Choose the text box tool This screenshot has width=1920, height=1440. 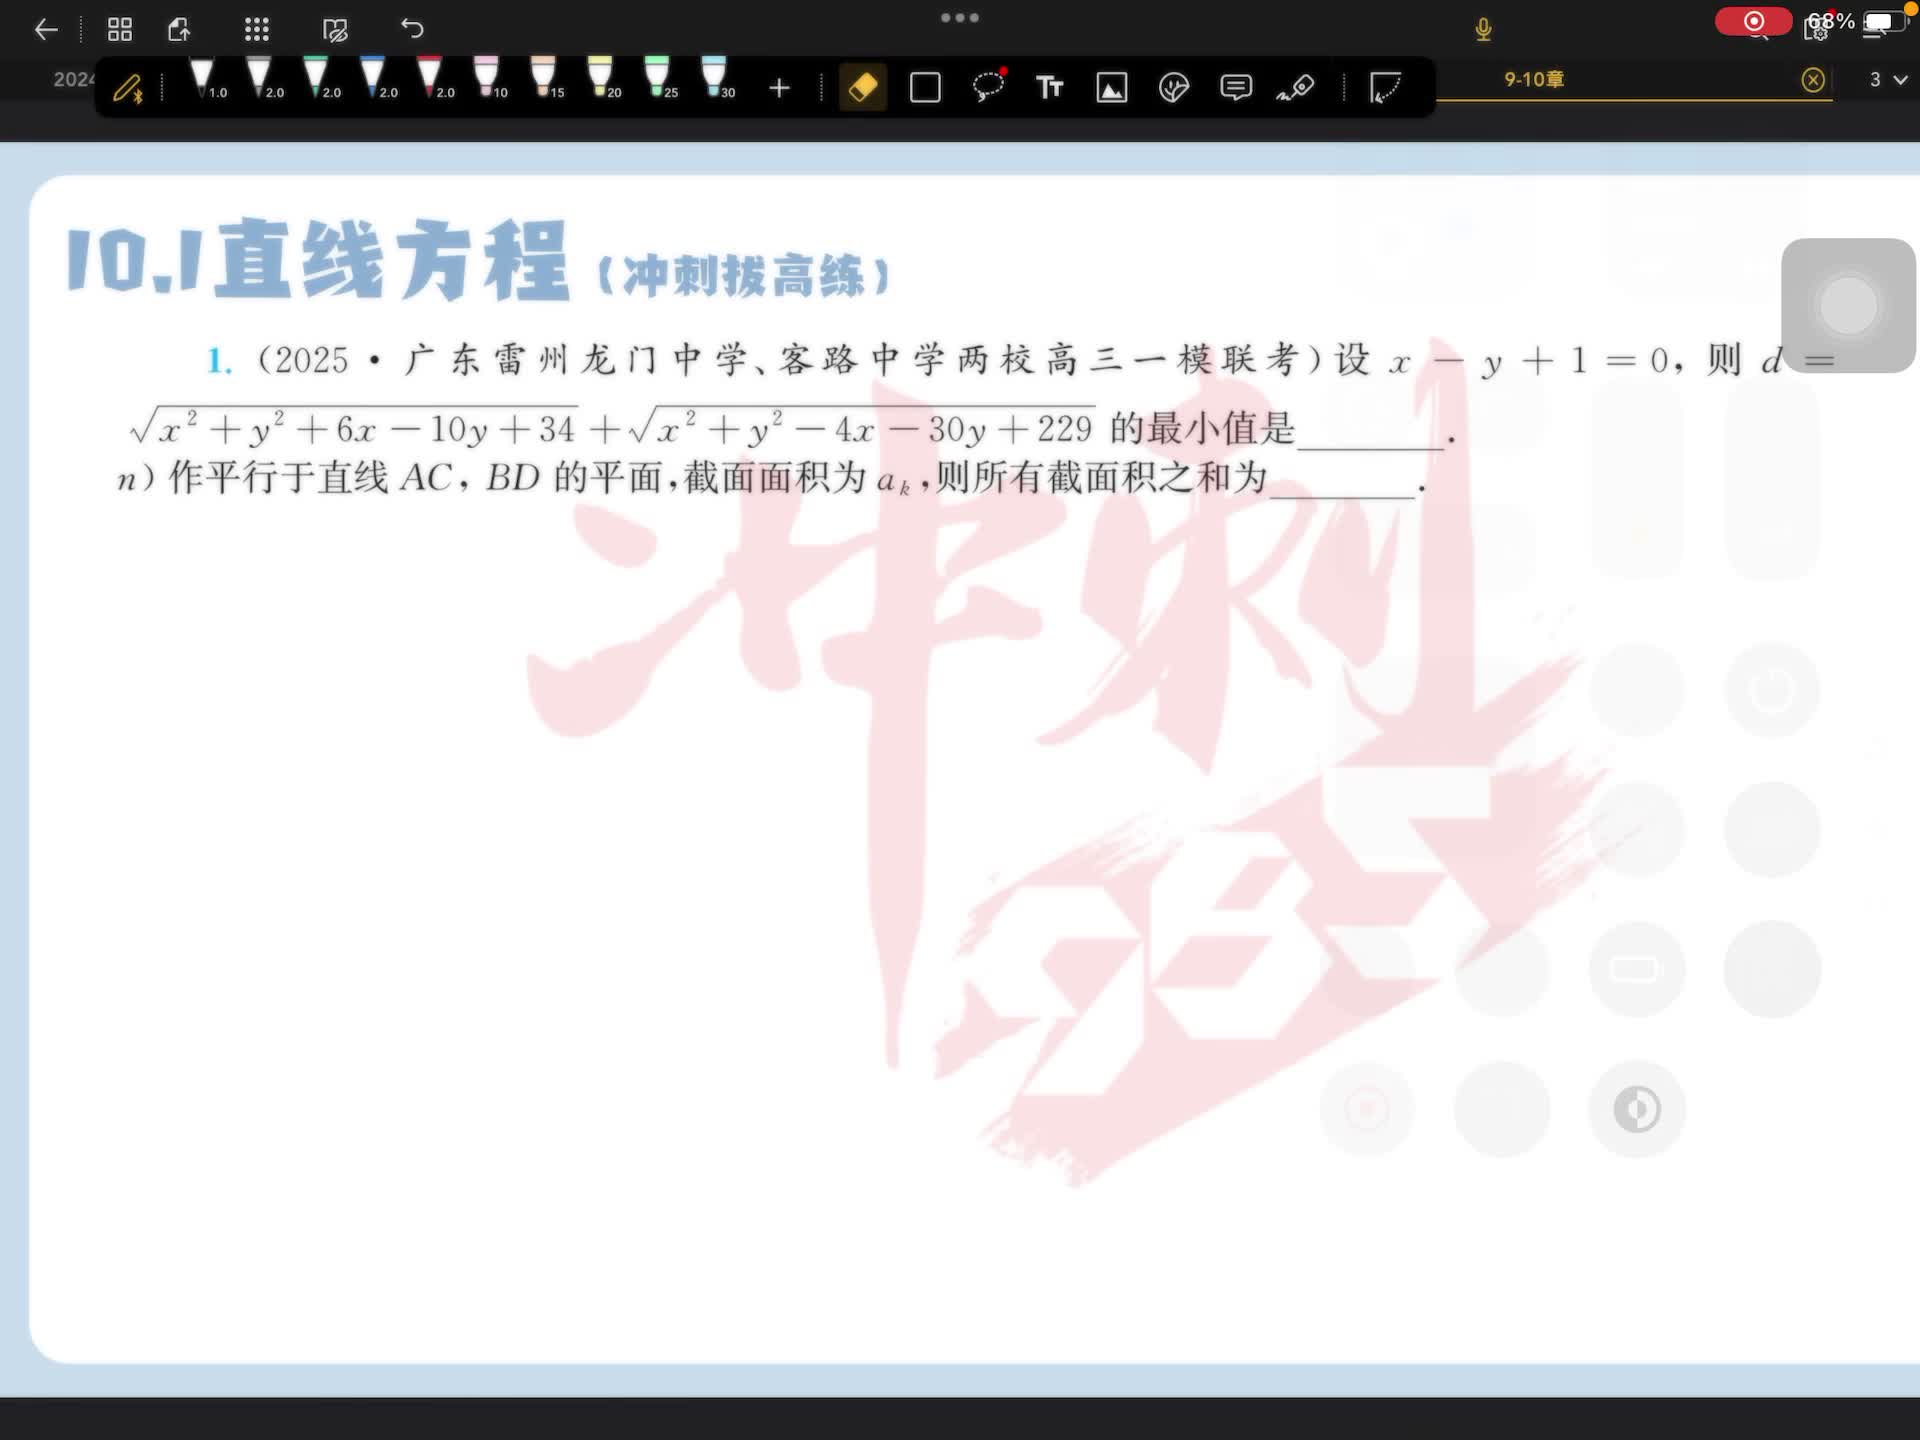click(x=1049, y=88)
